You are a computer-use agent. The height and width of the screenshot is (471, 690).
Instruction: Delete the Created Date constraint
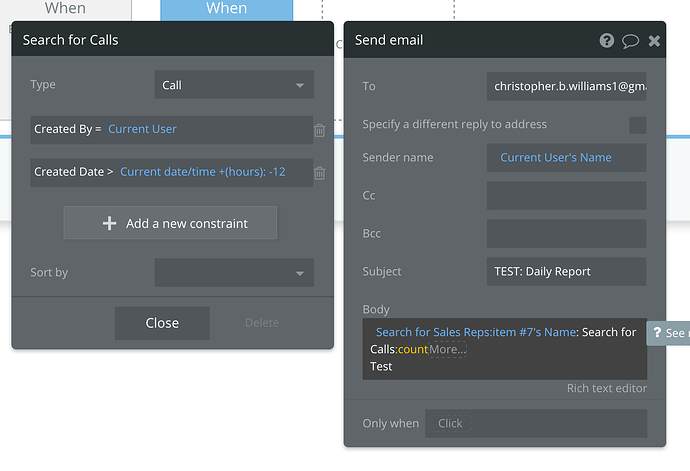pos(320,173)
